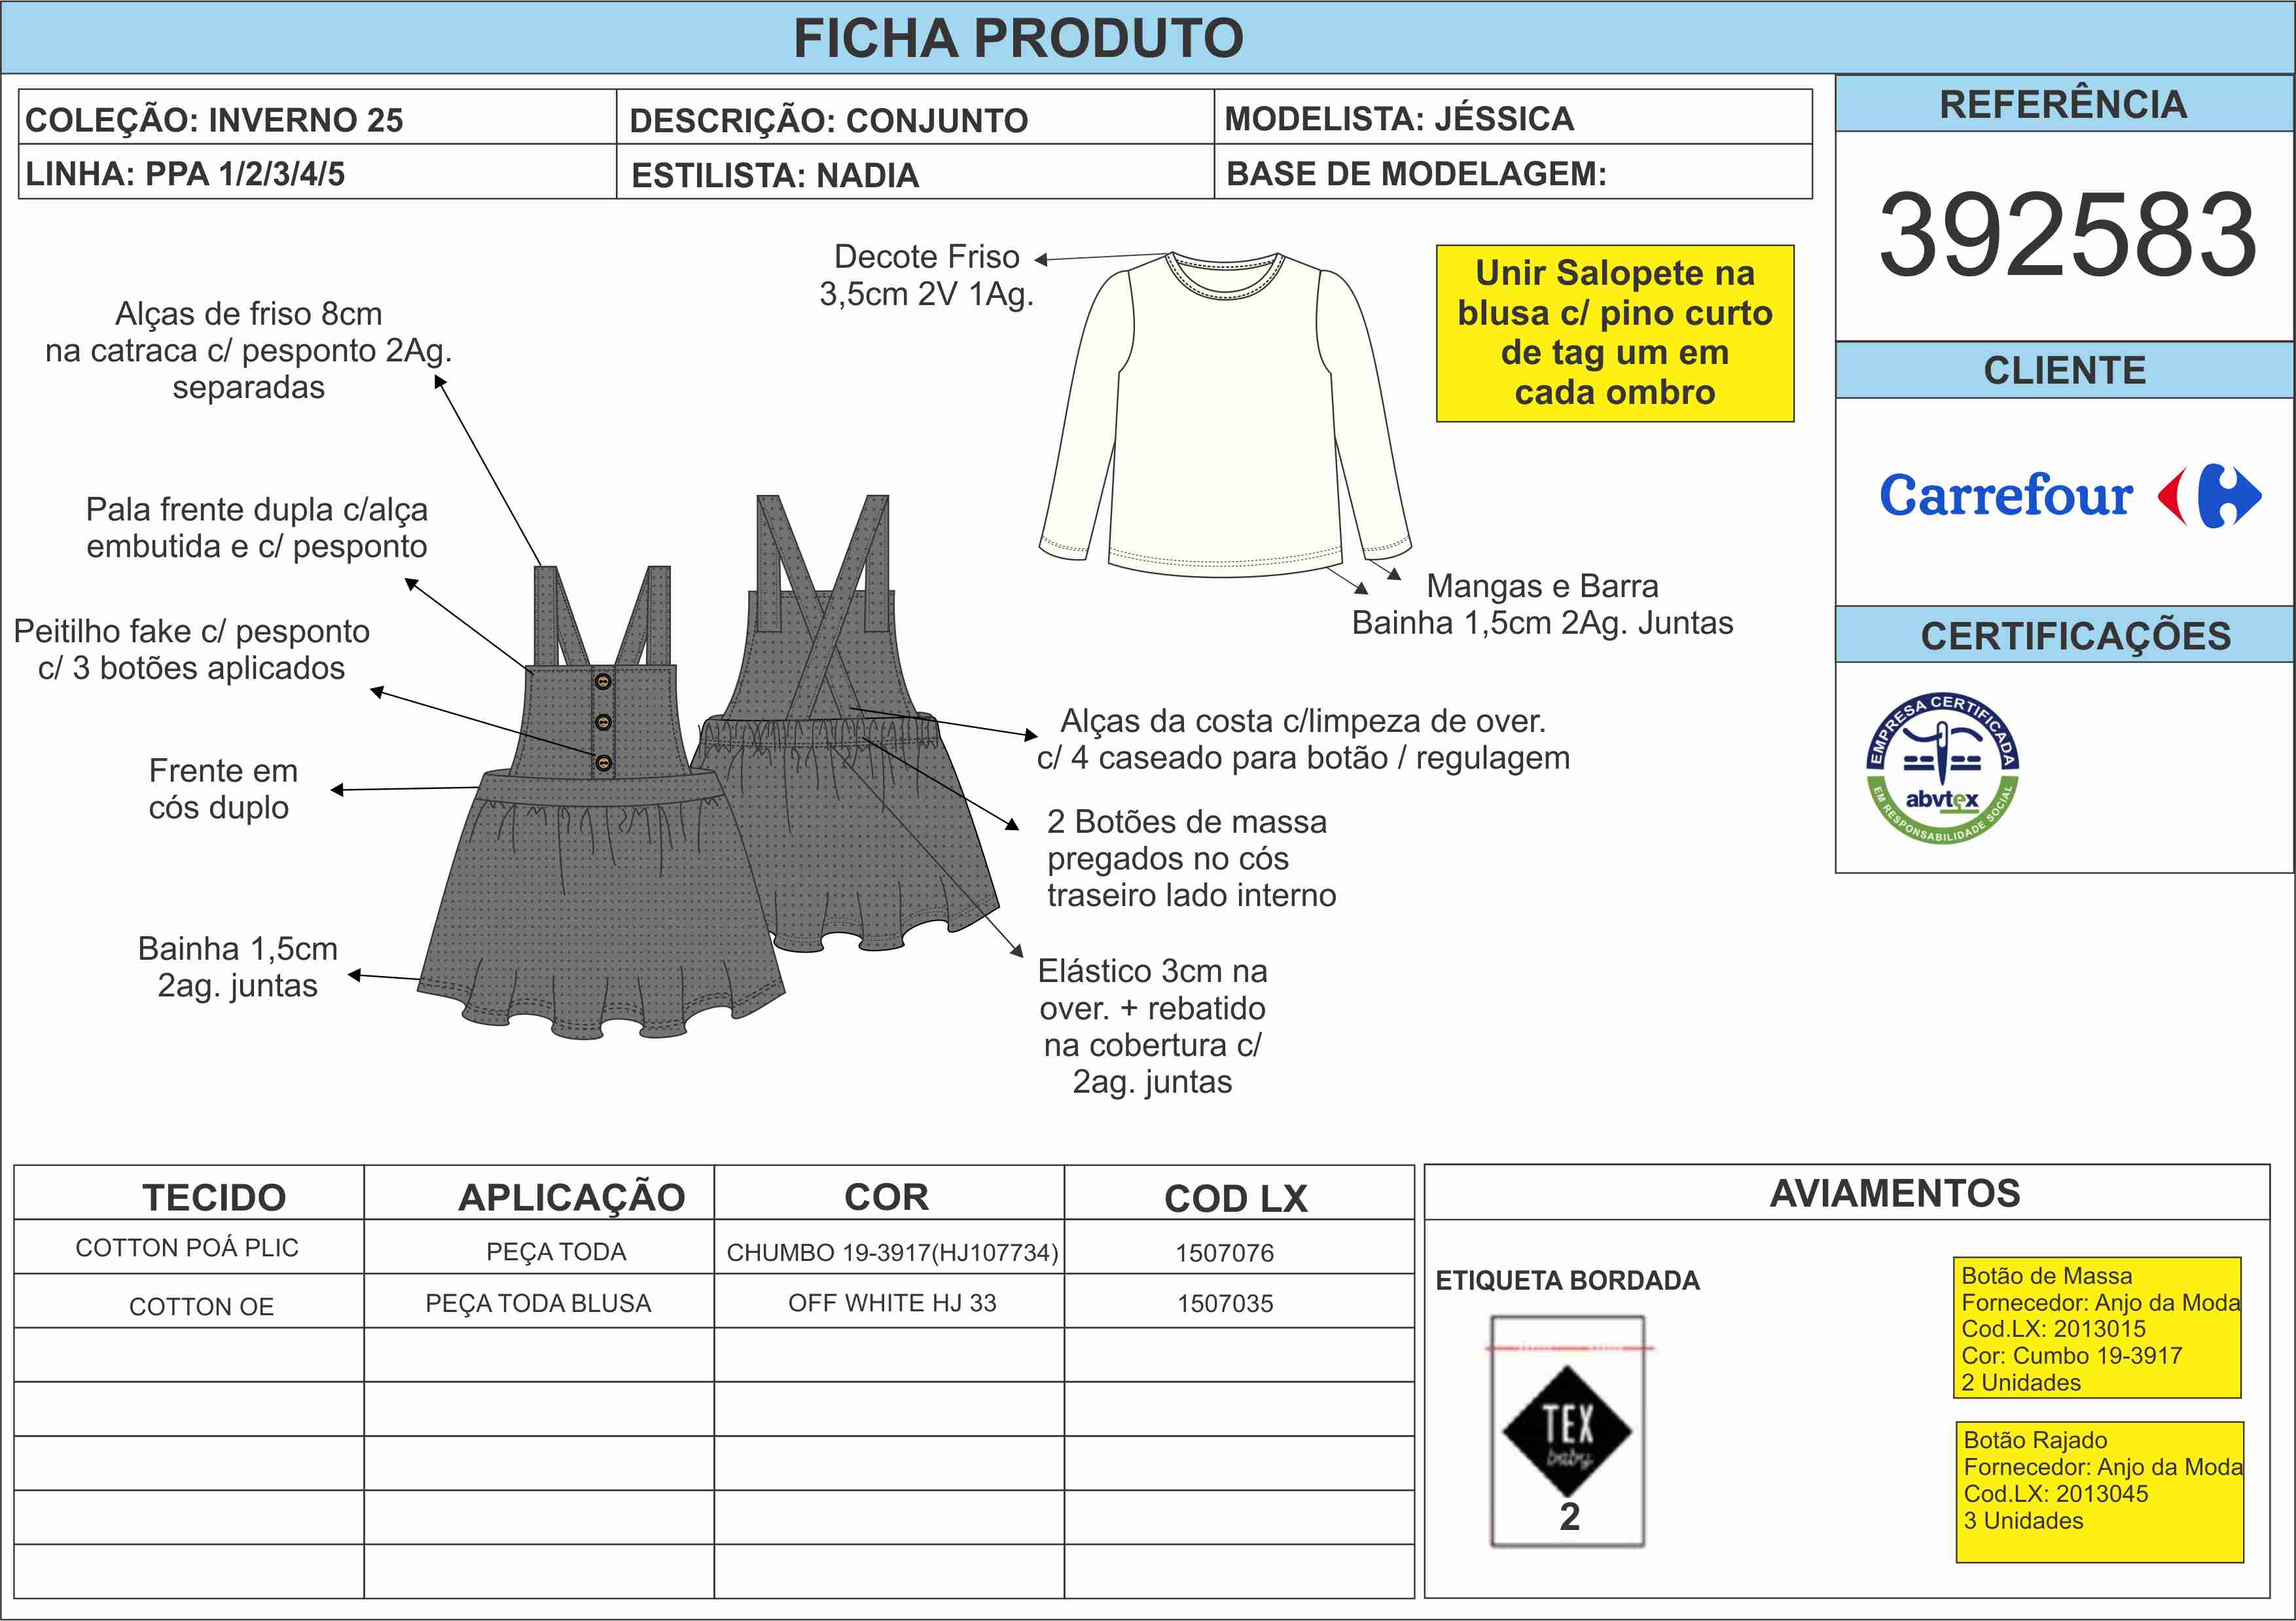Click the COTTON POÁ PLIC table cell
This screenshot has height=1621, width=2296.
(x=188, y=1248)
